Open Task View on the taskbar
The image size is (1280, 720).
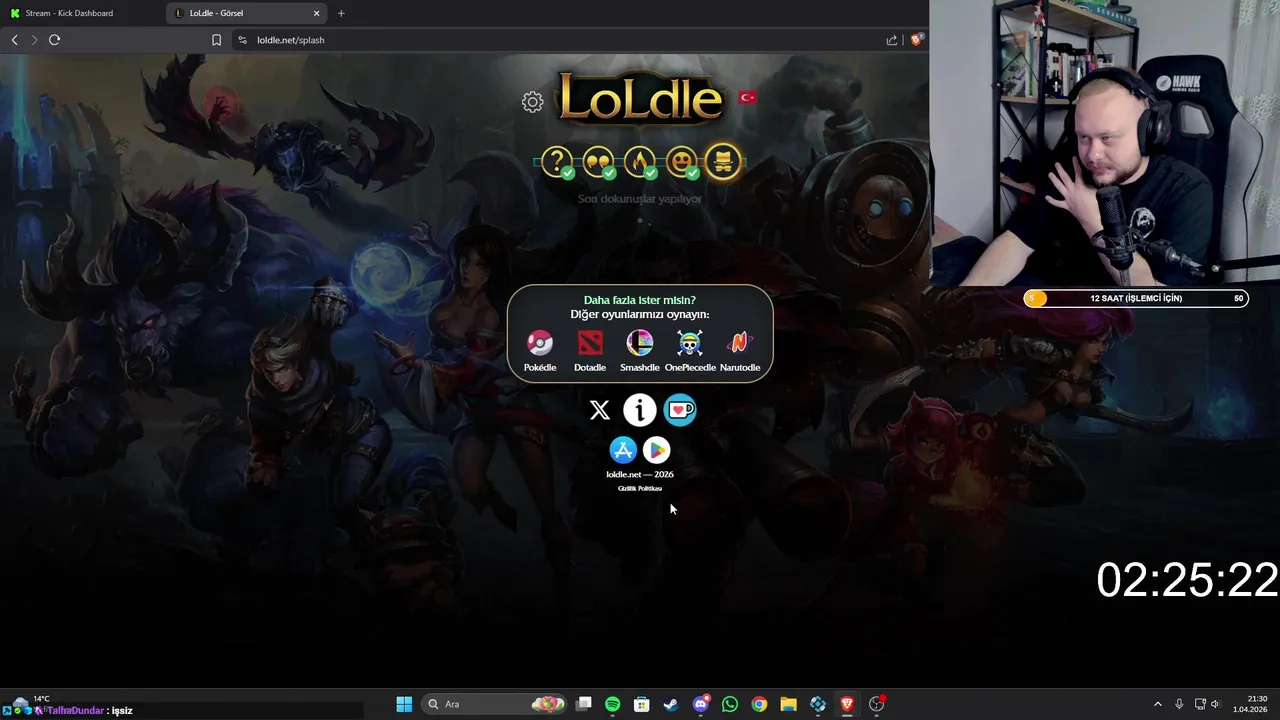[584, 704]
